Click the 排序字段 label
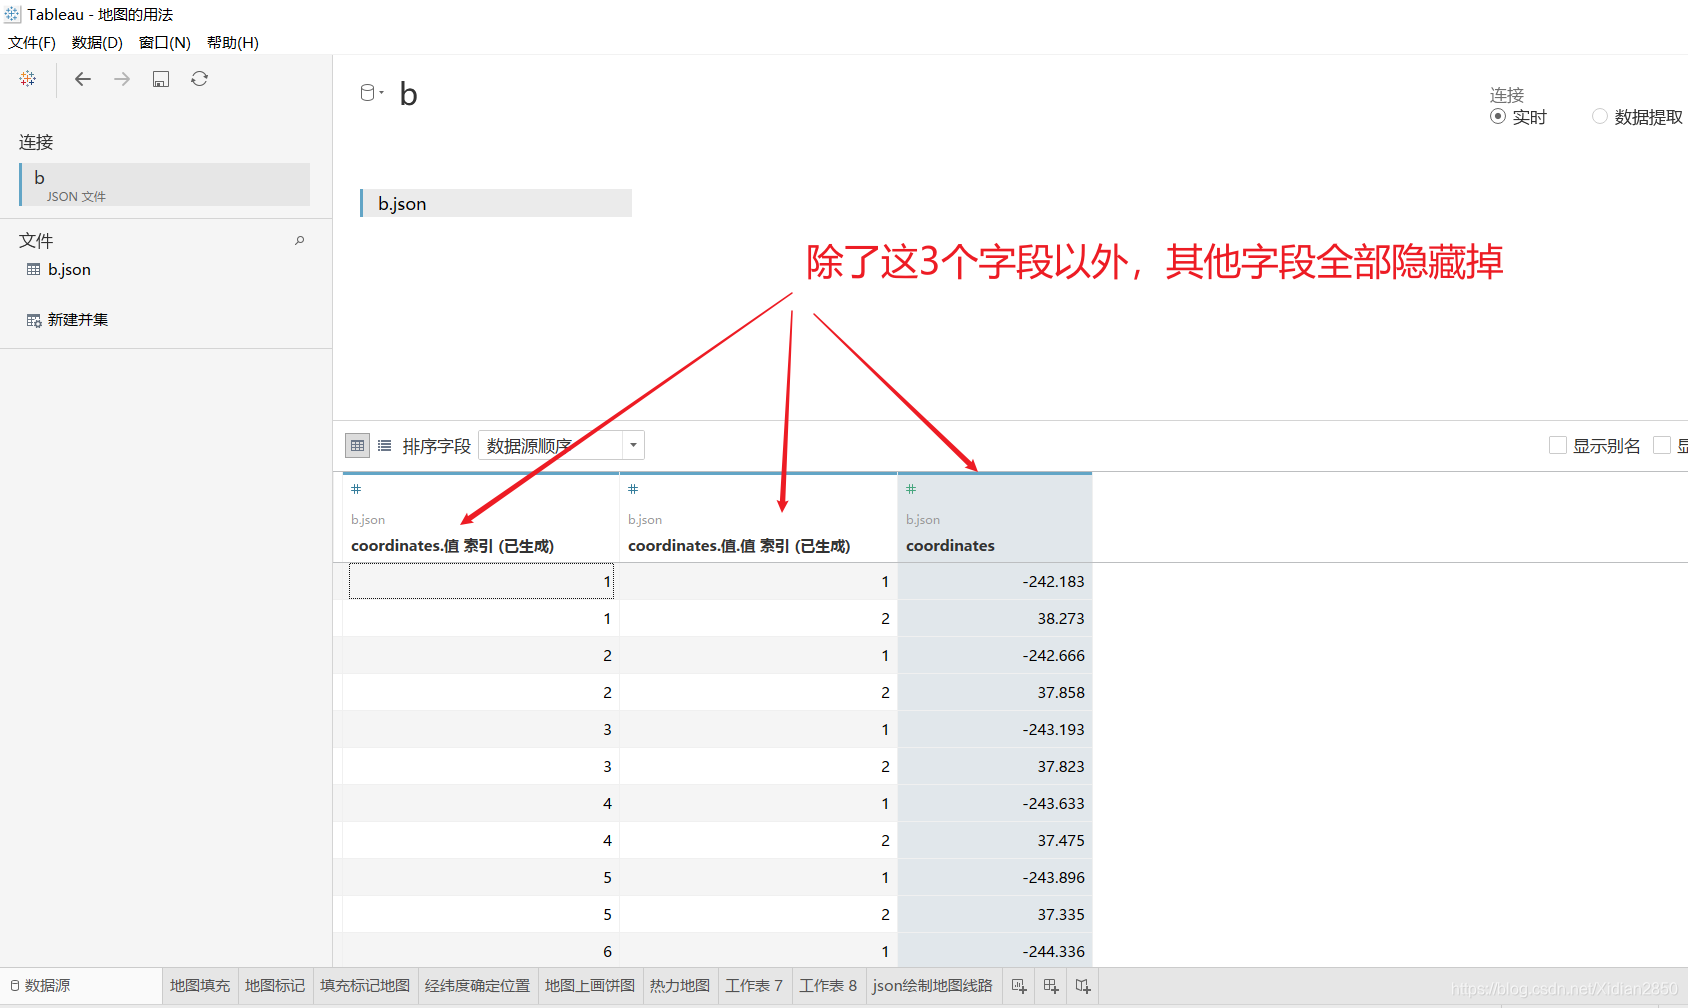The height and width of the screenshot is (1008, 1688). (436, 446)
